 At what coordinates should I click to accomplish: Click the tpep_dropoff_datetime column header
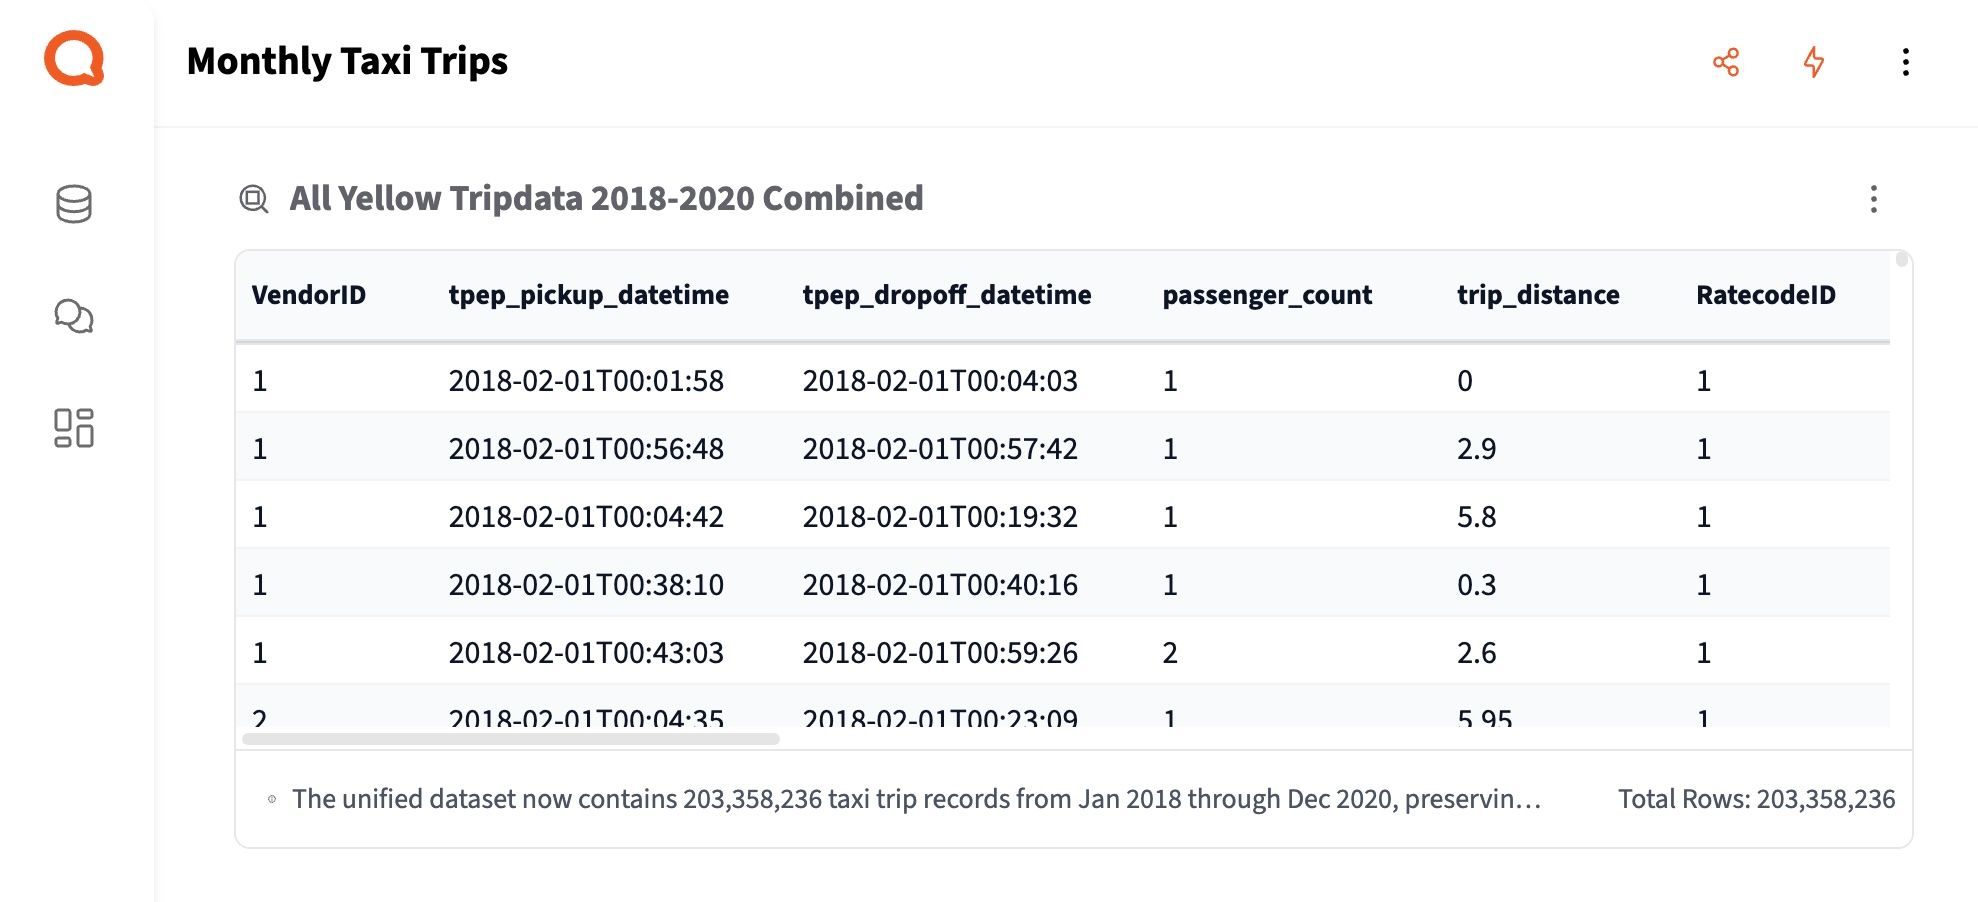tap(946, 295)
